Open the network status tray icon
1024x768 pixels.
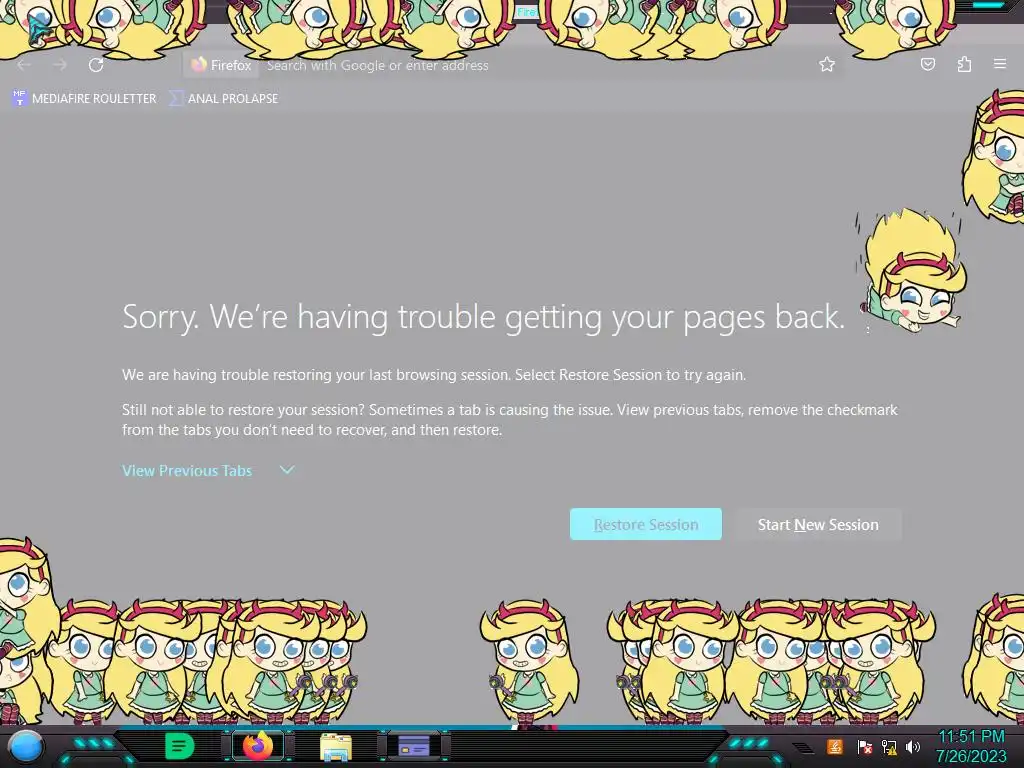[x=888, y=746]
